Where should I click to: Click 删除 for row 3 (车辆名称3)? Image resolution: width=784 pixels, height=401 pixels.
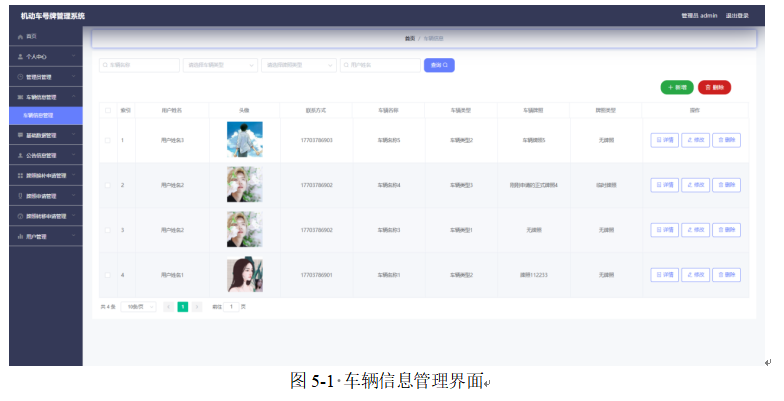[x=726, y=230]
